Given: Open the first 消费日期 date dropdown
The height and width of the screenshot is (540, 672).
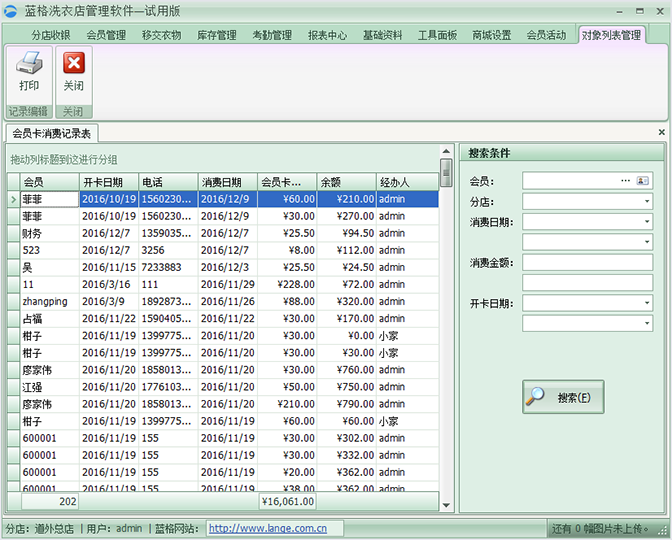Looking at the screenshot, I should (x=646, y=222).
